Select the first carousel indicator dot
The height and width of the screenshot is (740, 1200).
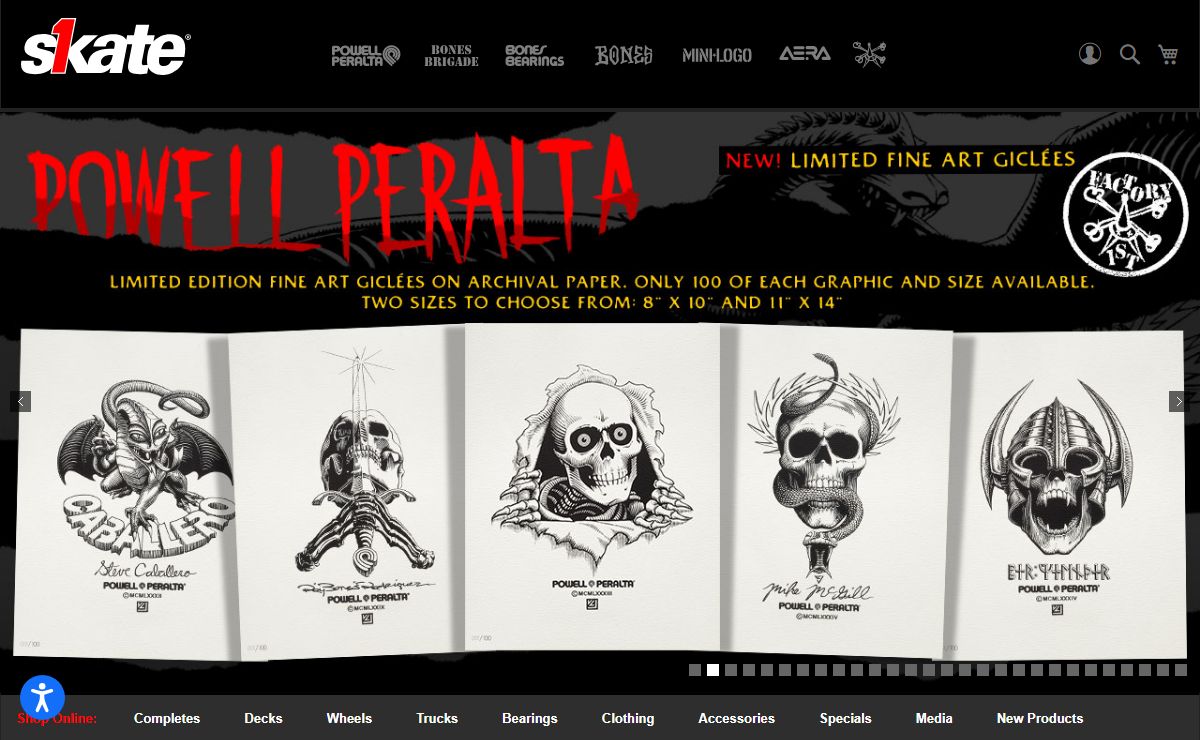pyautogui.click(x=695, y=670)
